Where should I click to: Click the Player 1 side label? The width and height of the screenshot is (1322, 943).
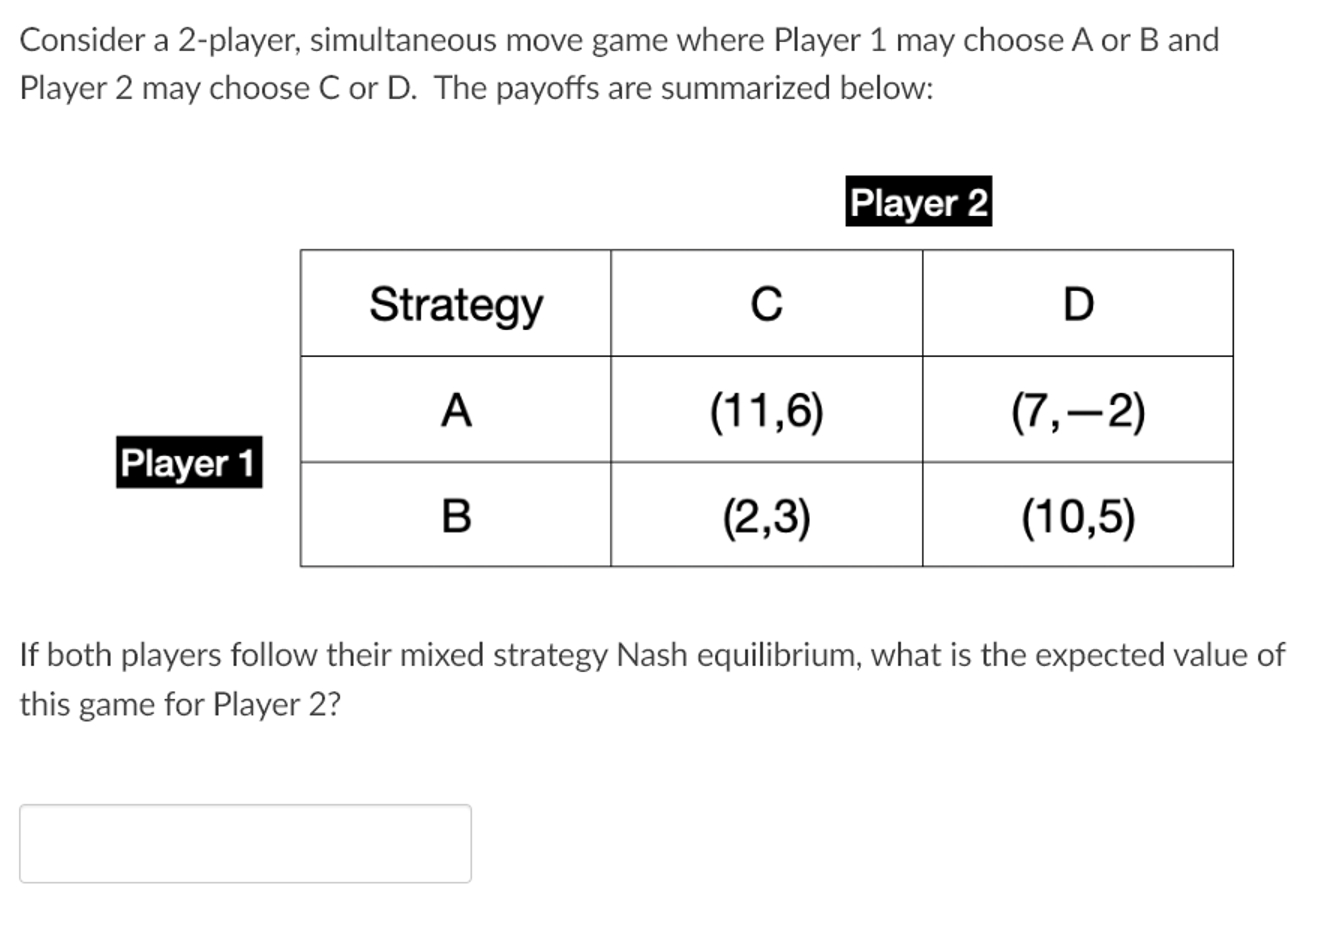[x=188, y=462]
